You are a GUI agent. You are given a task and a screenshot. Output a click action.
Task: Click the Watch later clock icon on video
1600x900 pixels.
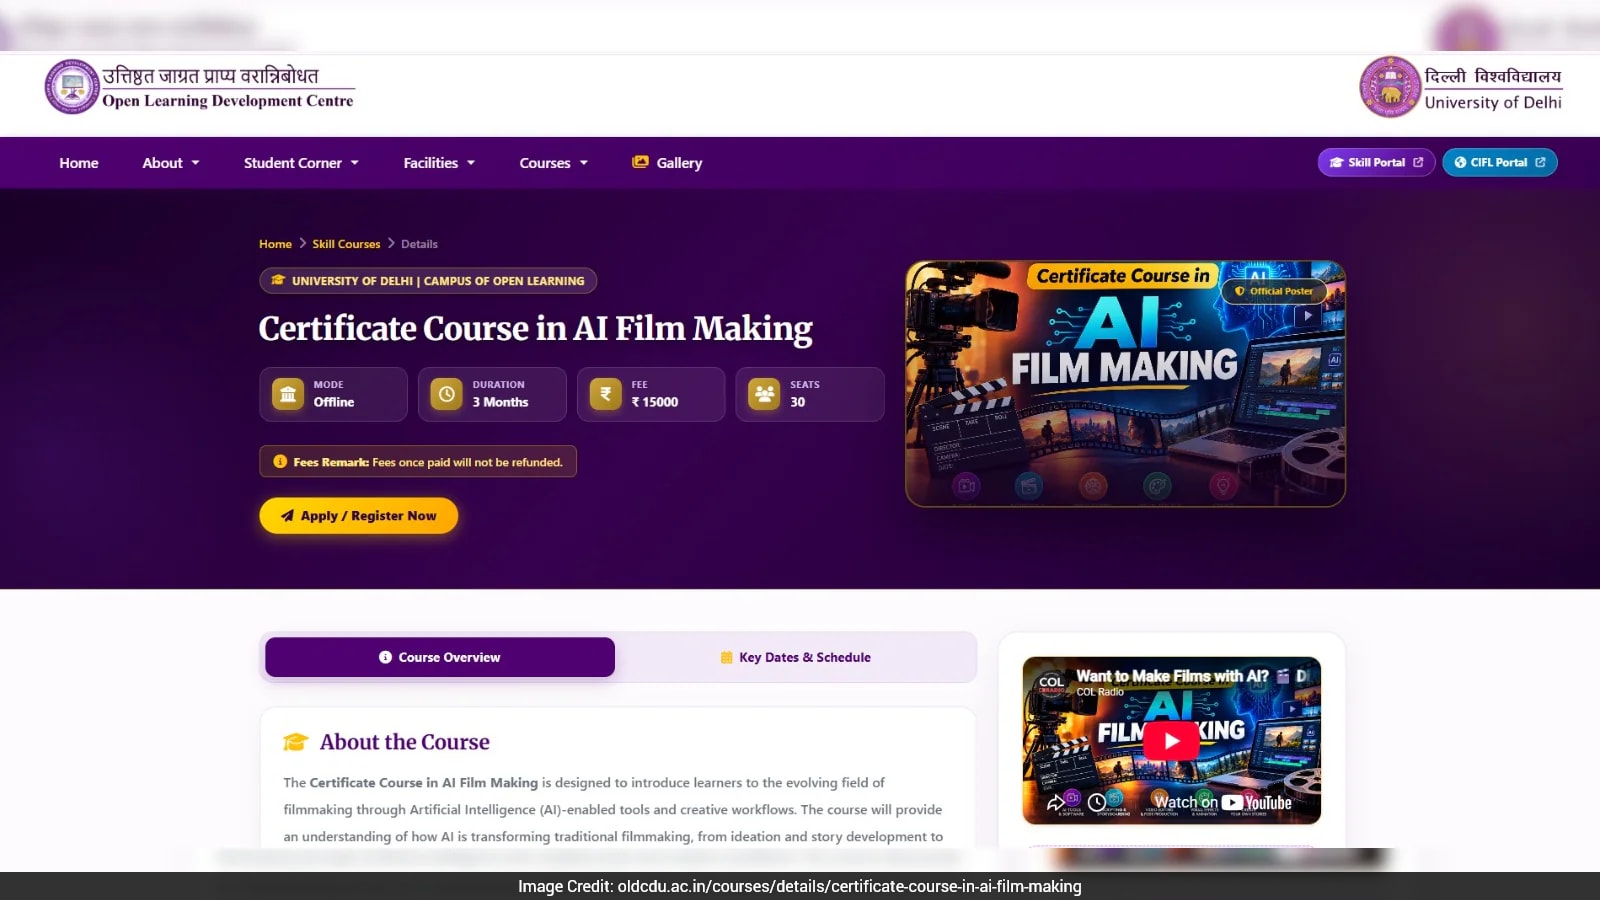(x=1097, y=802)
